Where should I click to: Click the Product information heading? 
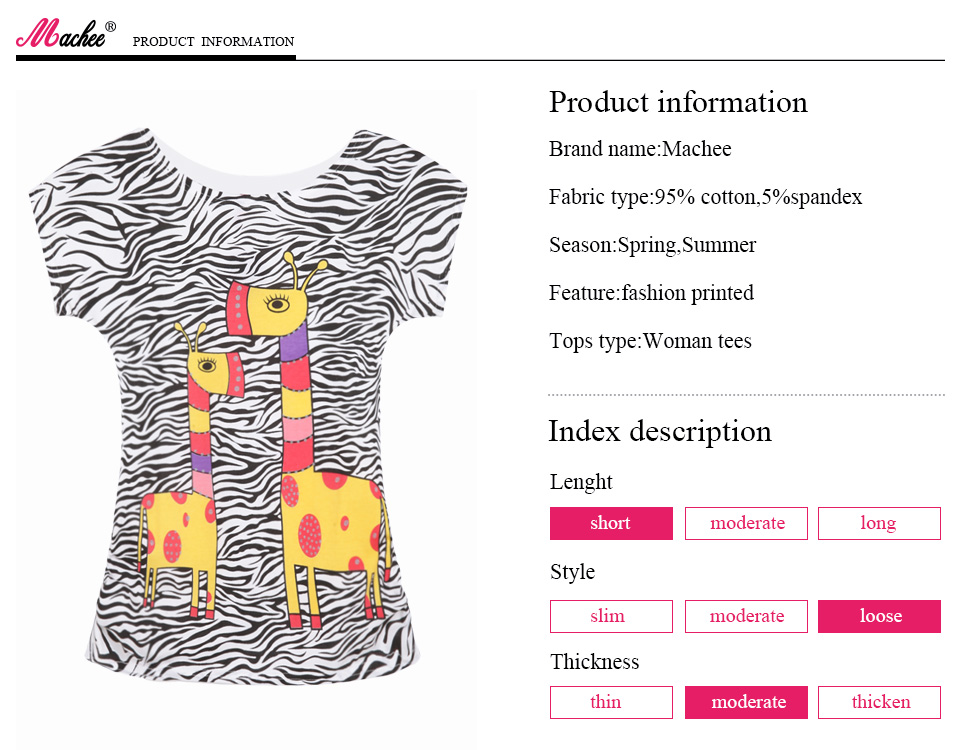(x=678, y=102)
